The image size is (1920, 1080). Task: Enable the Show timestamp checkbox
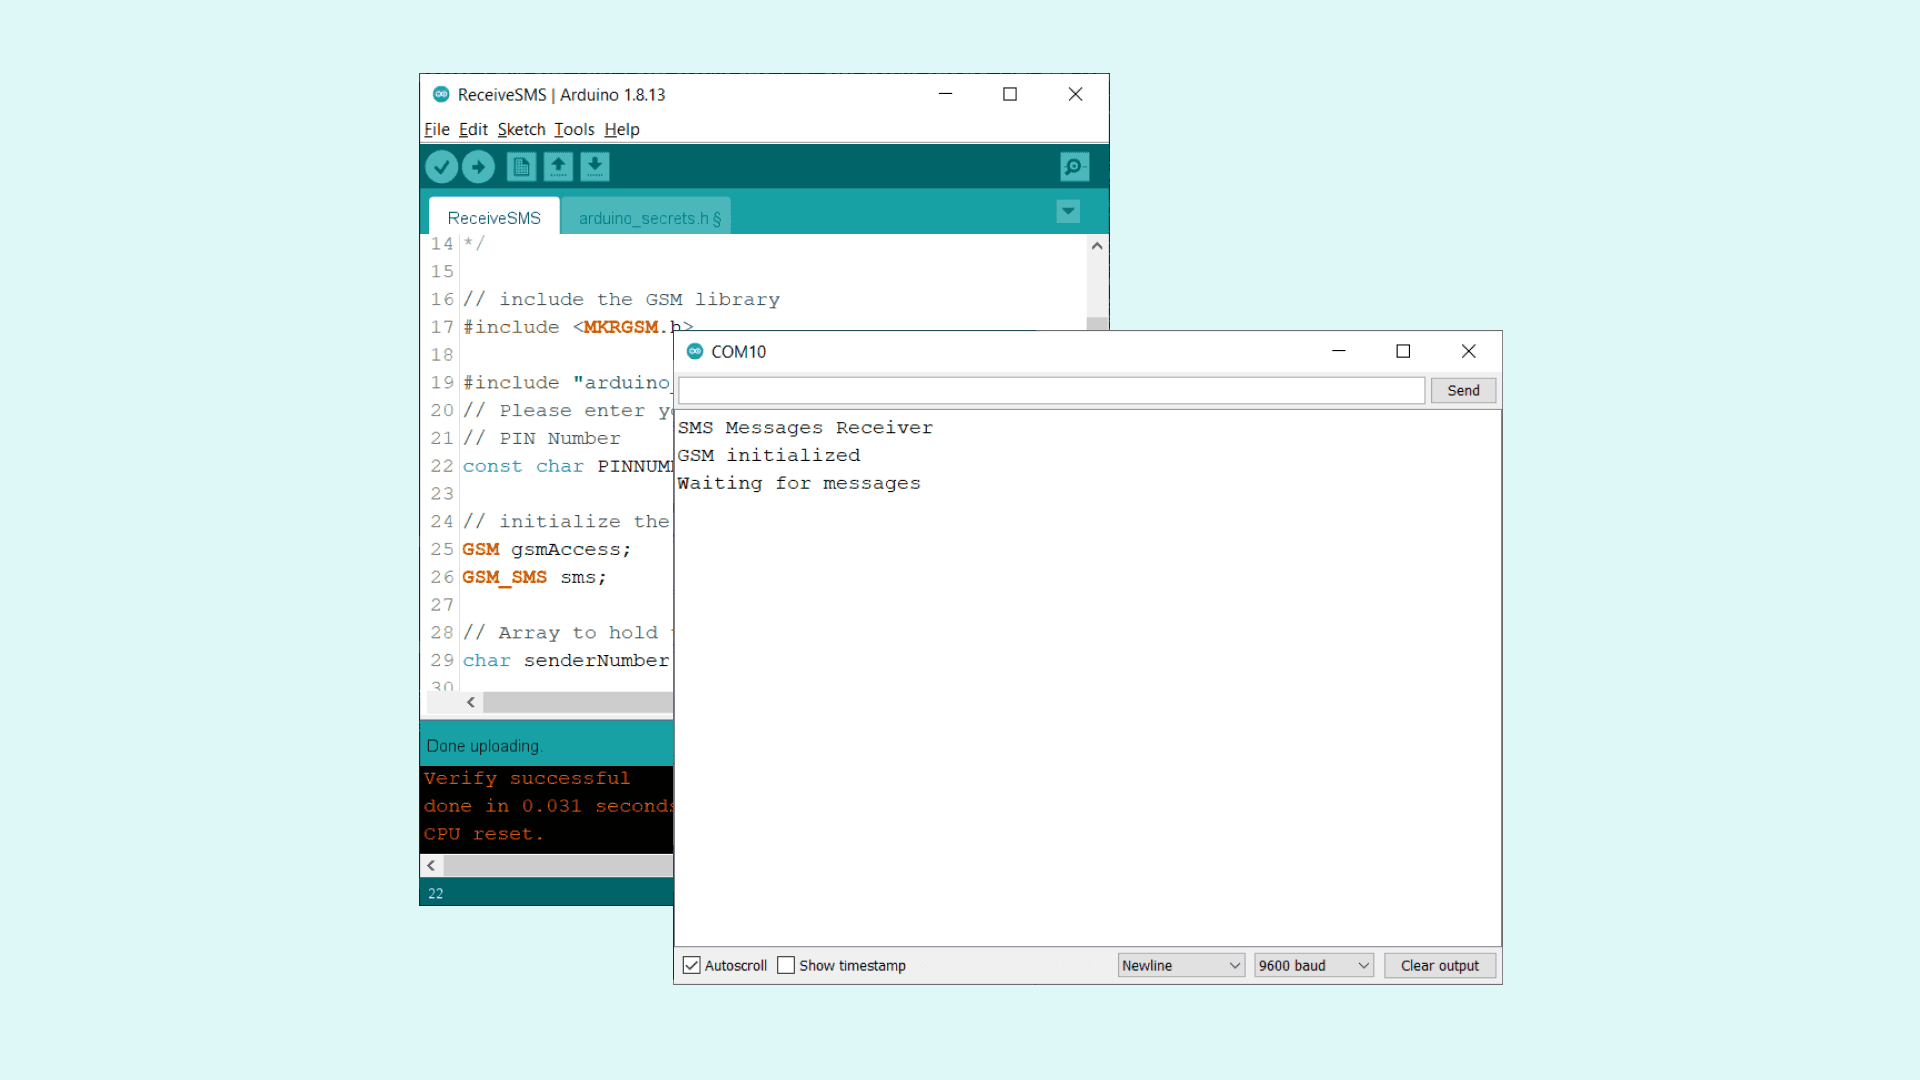click(786, 965)
